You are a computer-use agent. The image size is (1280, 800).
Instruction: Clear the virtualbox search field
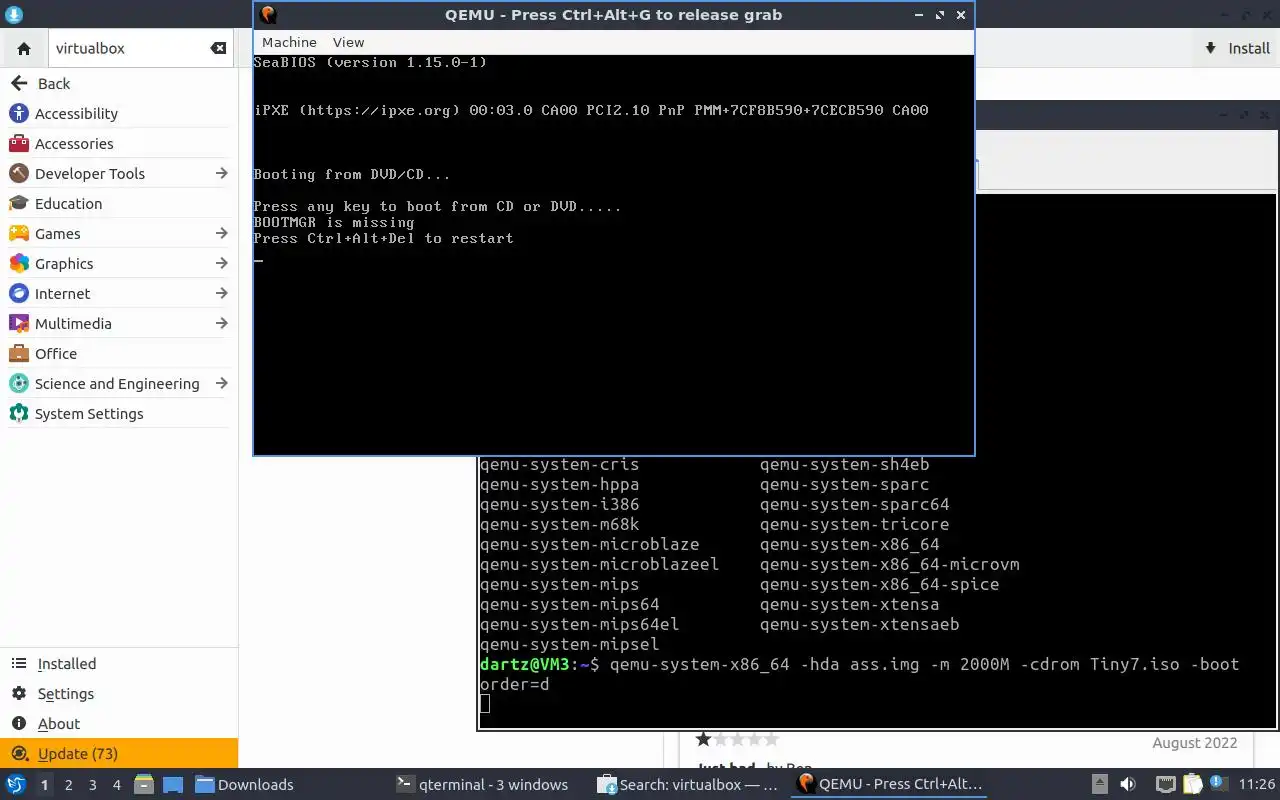pos(218,48)
